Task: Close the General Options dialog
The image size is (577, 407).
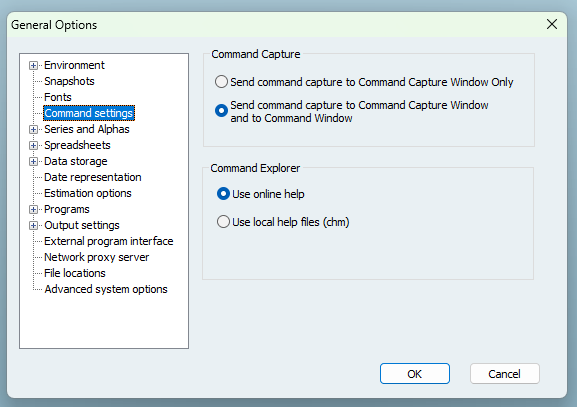Action: (552, 24)
